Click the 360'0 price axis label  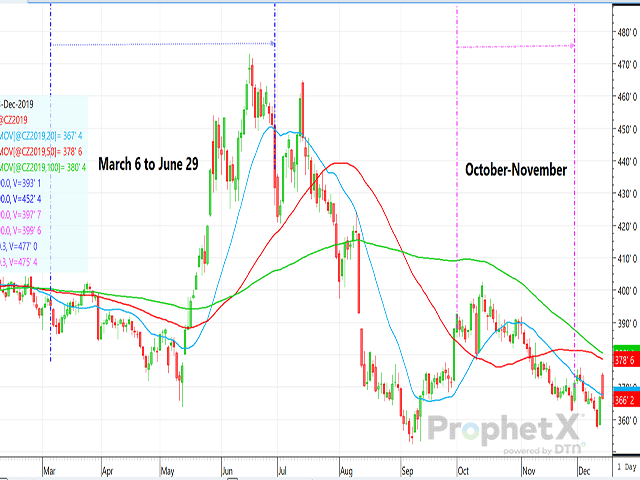pyautogui.click(x=629, y=420)
